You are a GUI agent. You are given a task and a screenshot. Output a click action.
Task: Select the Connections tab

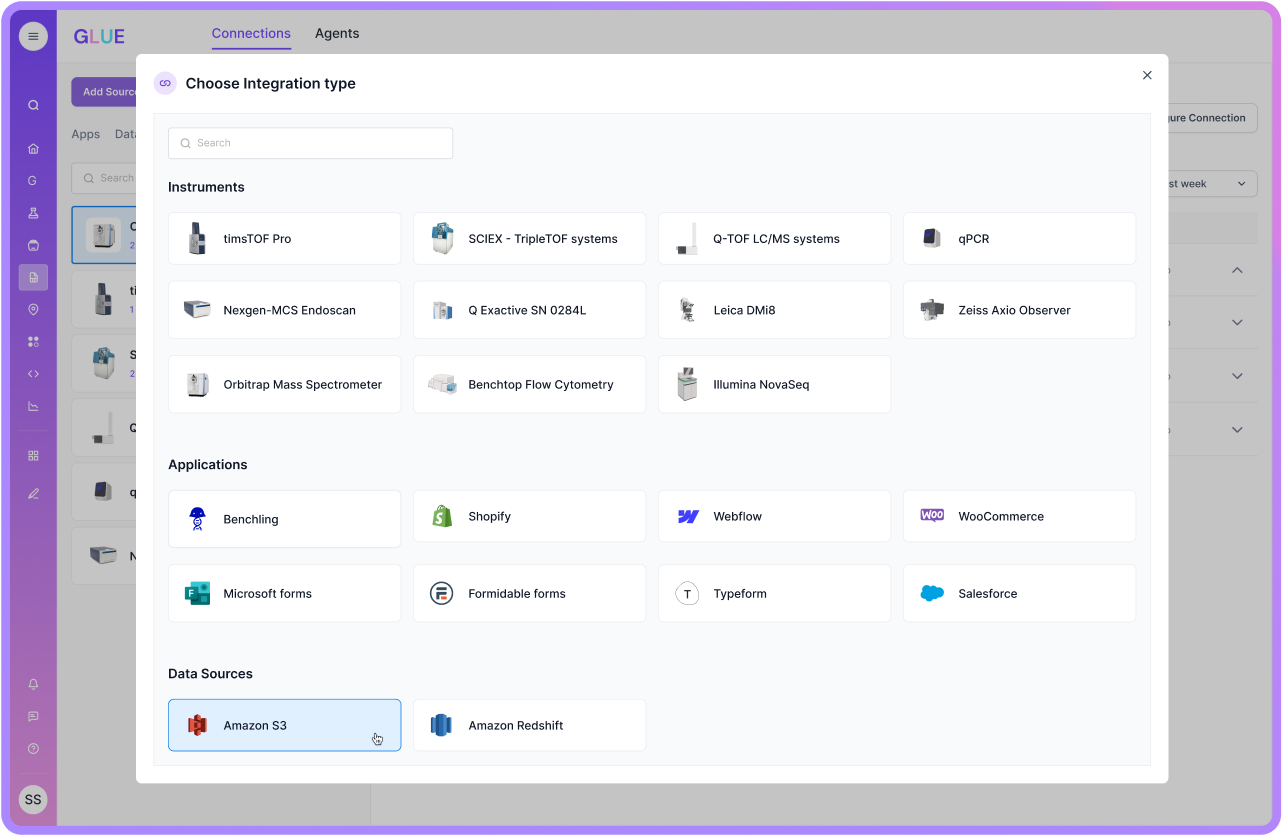coord(251,33)
